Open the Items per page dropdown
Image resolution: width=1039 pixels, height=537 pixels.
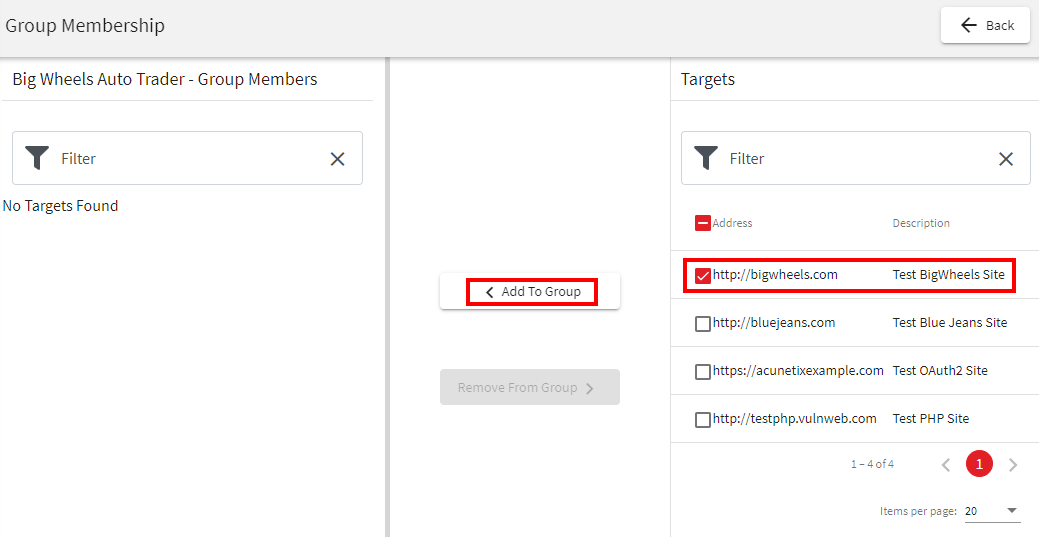992,511
